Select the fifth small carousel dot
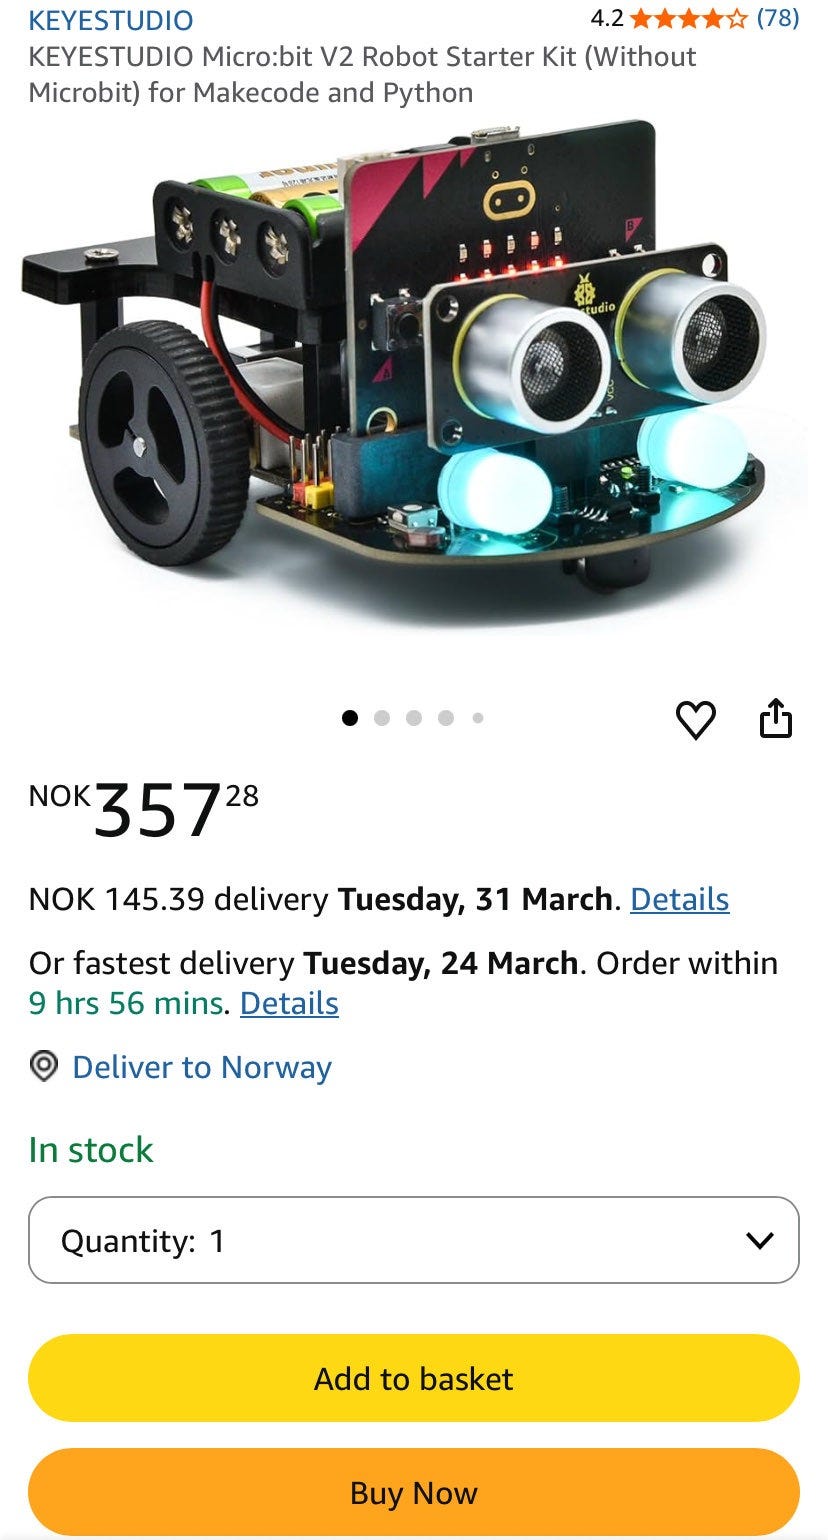 pyautogui.click(x=478, y=718)
